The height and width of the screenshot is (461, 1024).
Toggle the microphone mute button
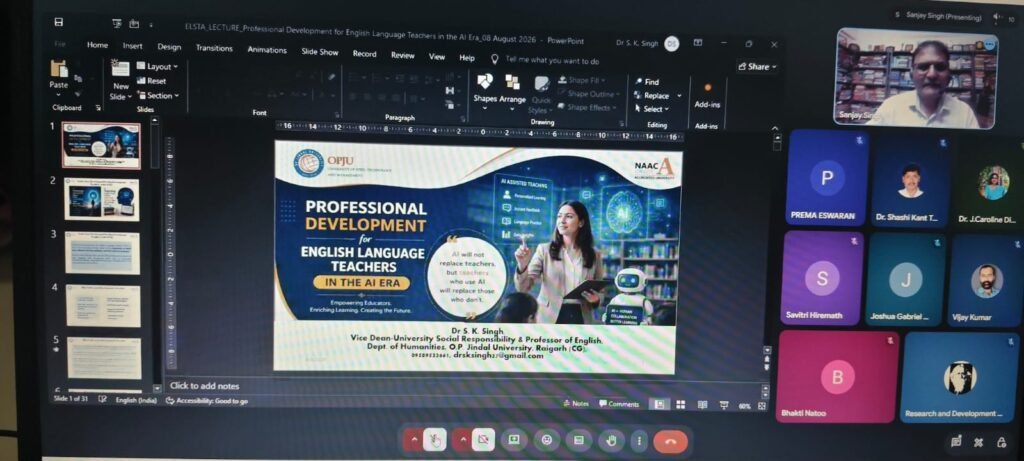(435, 440)
